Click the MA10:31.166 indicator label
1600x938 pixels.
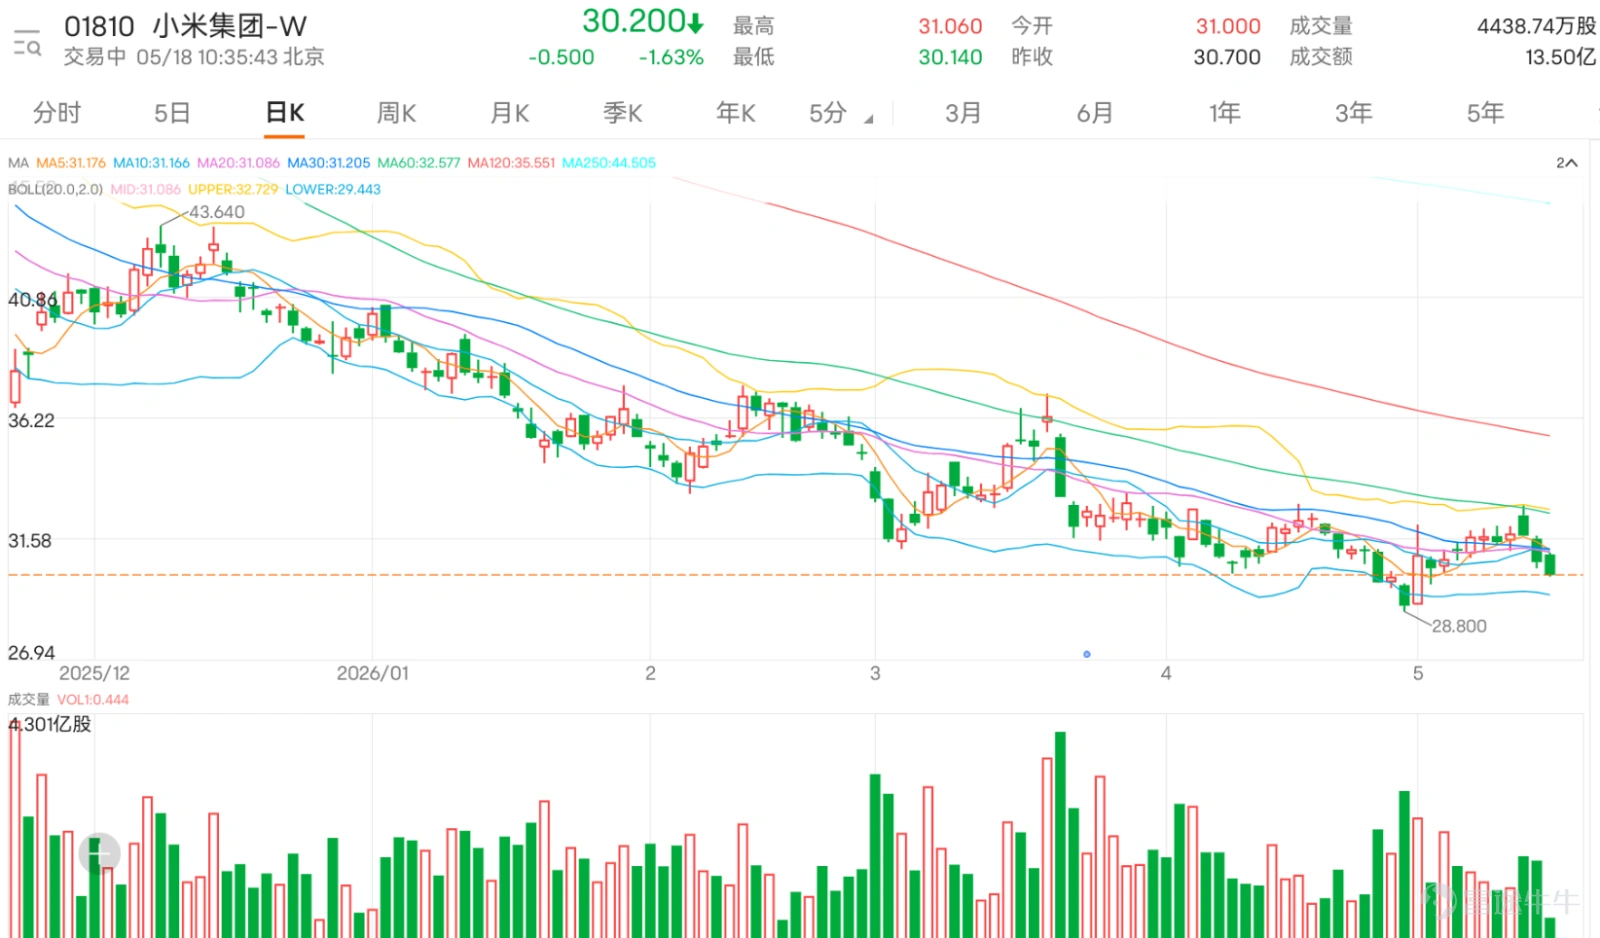click(151, 162)
